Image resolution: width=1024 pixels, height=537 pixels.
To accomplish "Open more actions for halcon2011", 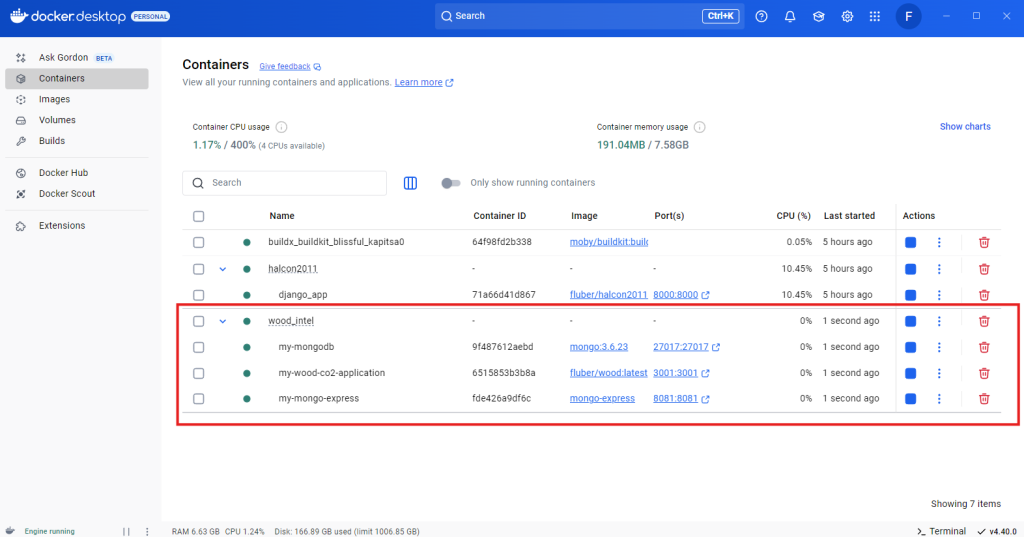I will click(x=939, y=269).
